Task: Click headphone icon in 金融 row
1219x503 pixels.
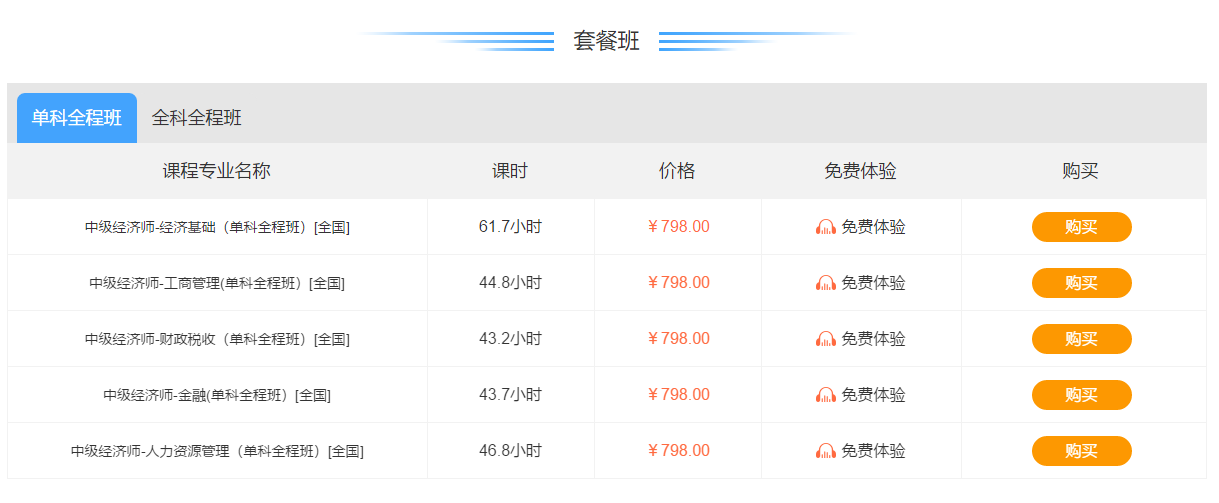Action: (826, 395)
